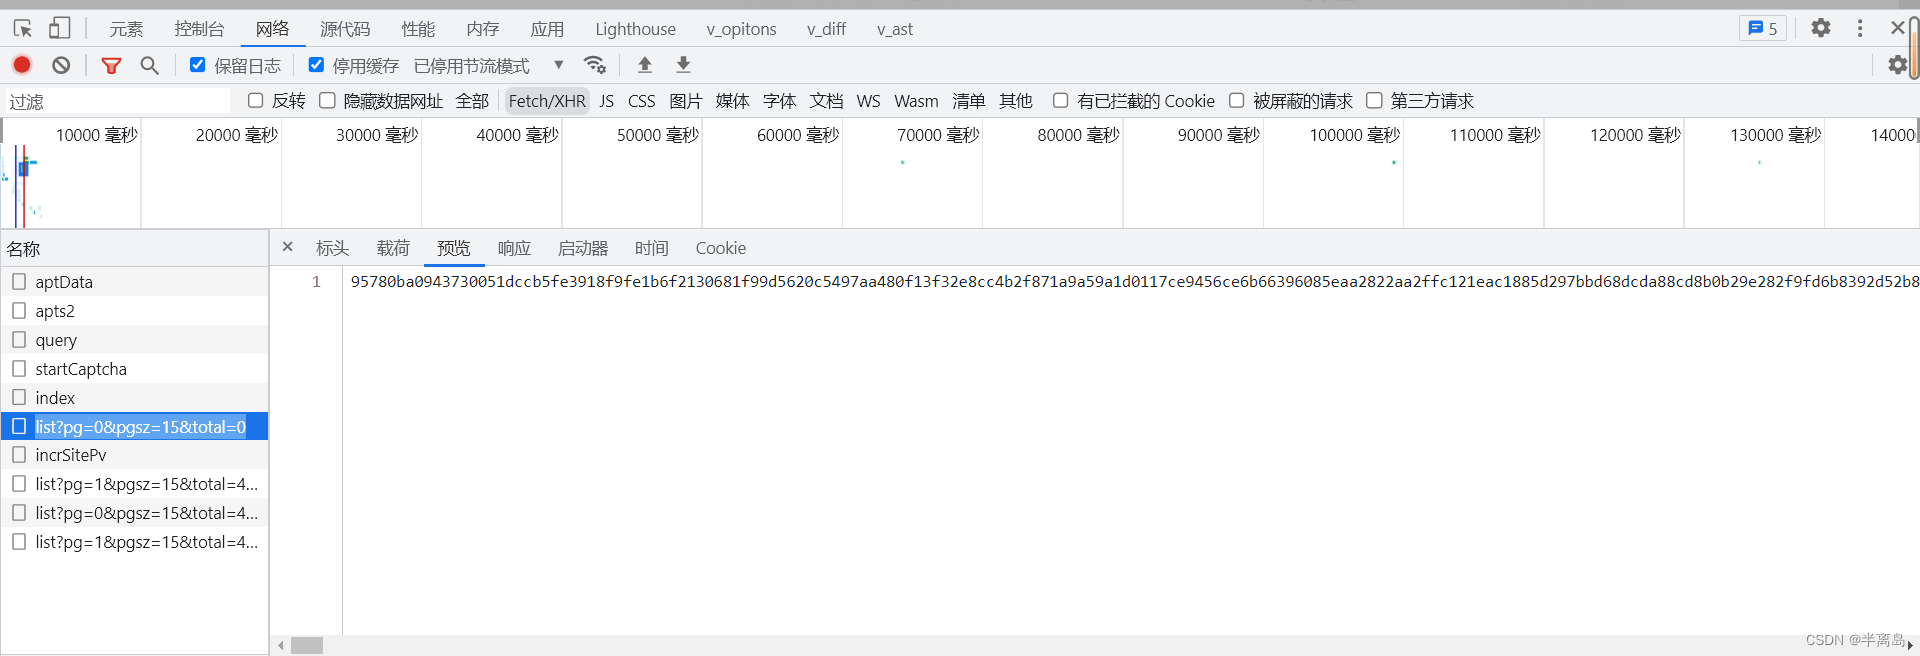
Task: Open the 5 console messages badge
Action: pos(1762,28)
